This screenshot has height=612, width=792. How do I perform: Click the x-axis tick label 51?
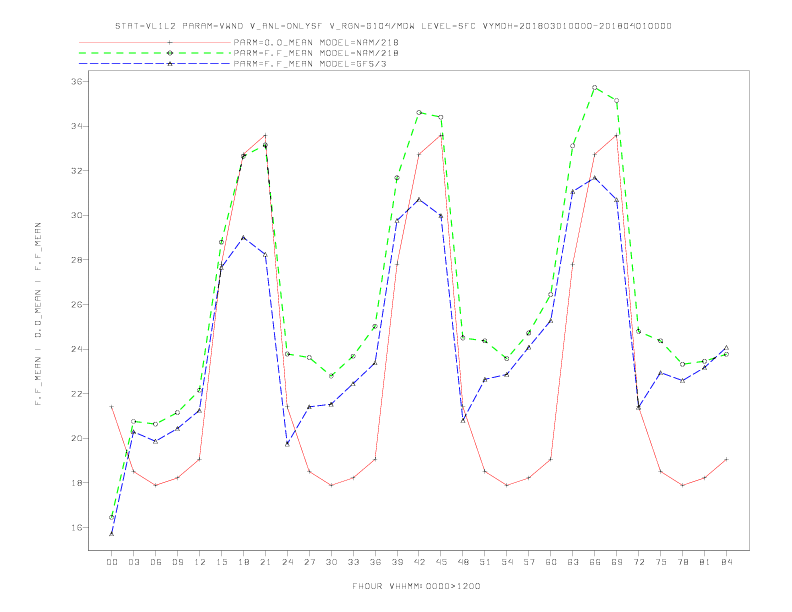(485, 562)
